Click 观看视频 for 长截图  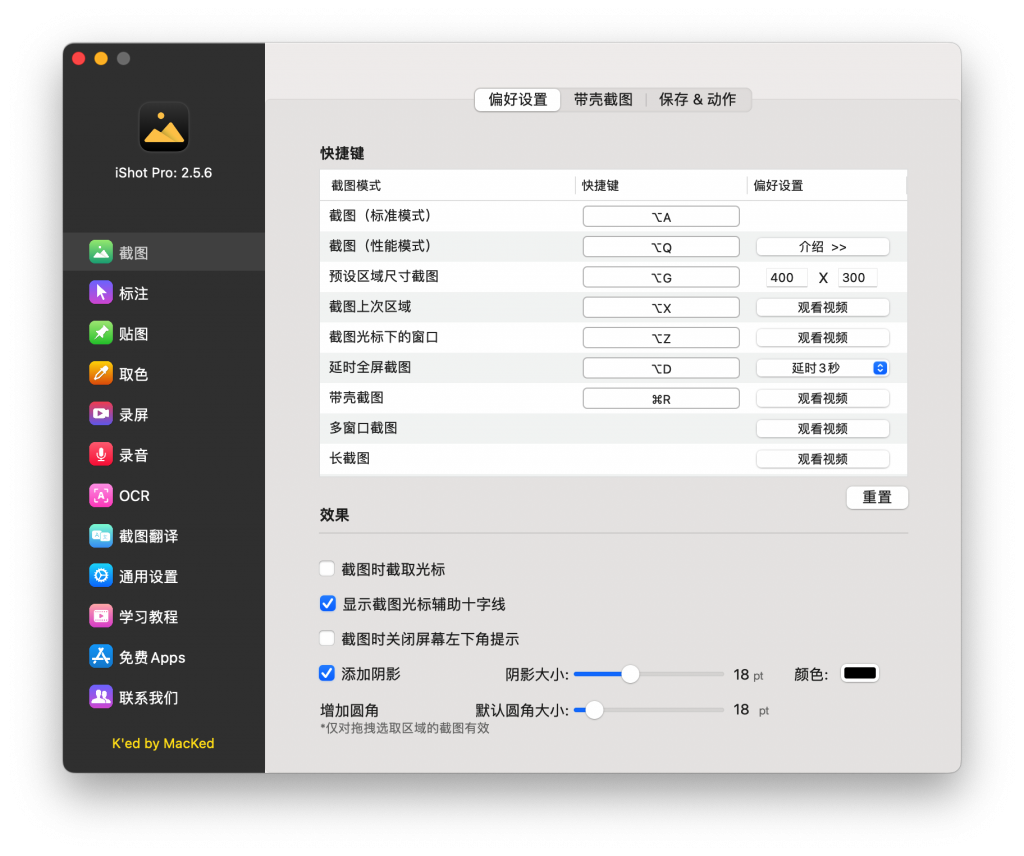[x=822, y=459]
